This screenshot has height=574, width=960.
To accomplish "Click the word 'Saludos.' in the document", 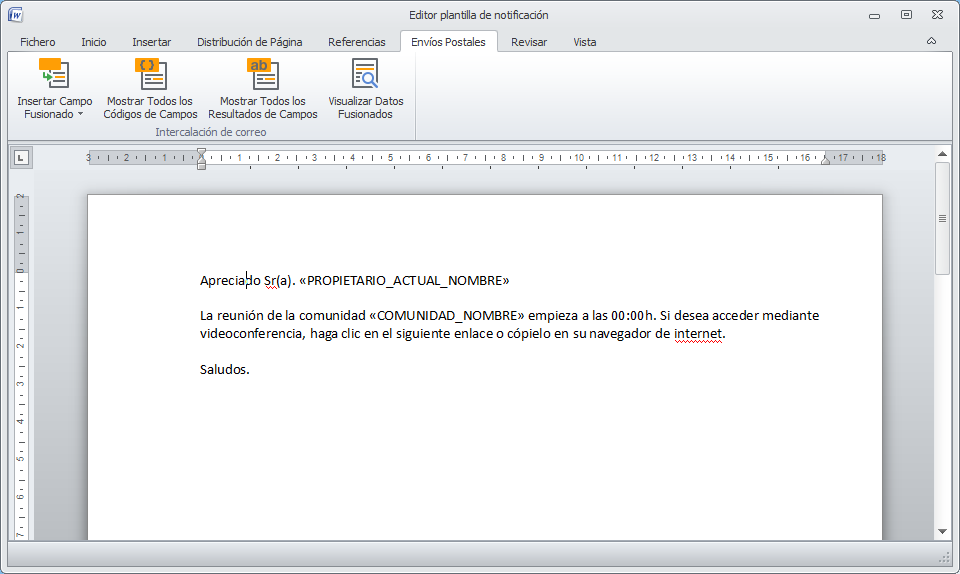I will tap(225, 369).
